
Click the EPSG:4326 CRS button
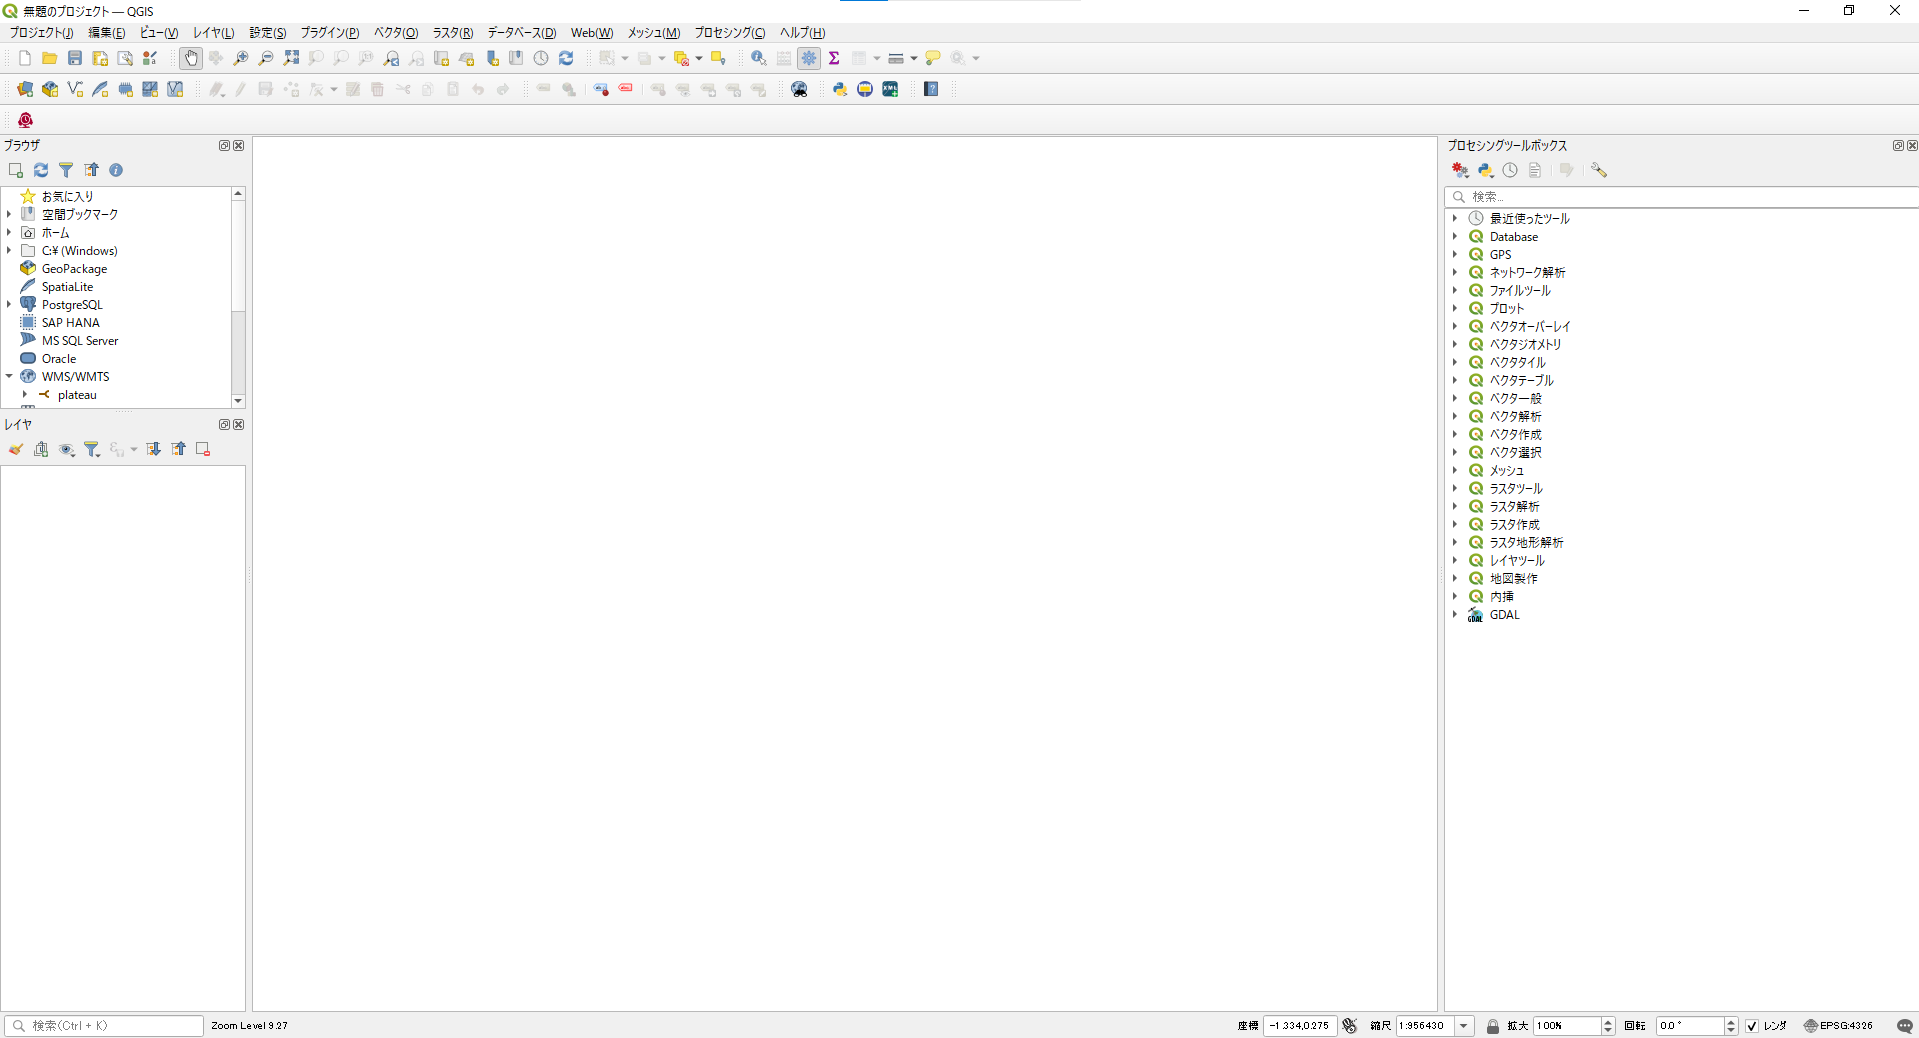[1838, 1026]
